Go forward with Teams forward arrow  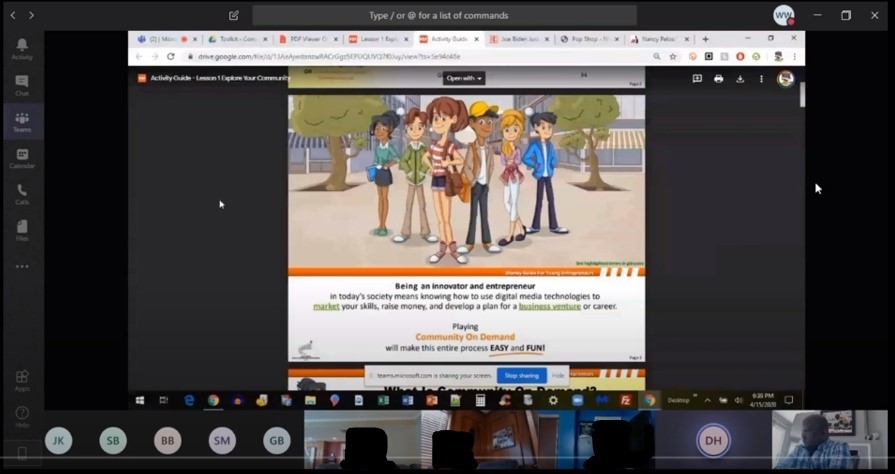click(x=31, y=15)
